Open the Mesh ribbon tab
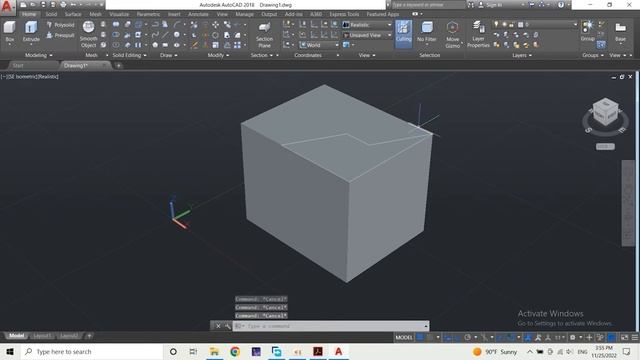The image size is (640, 360). pyautogui.click(x=95, y=14)
